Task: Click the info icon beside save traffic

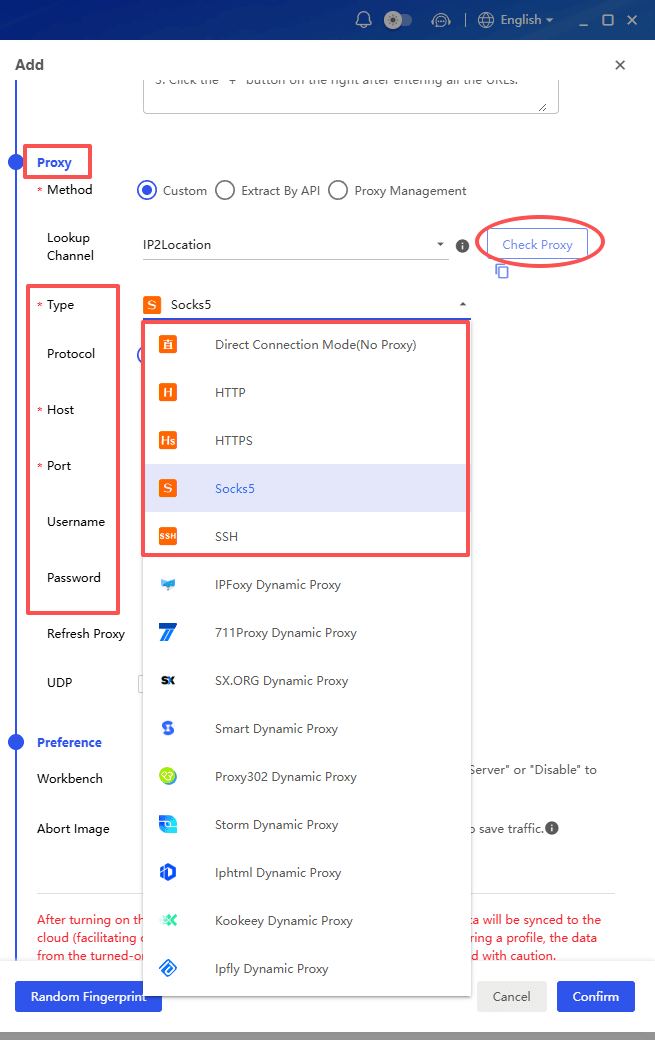Action: pyautogui.click(x=552, y=828)
